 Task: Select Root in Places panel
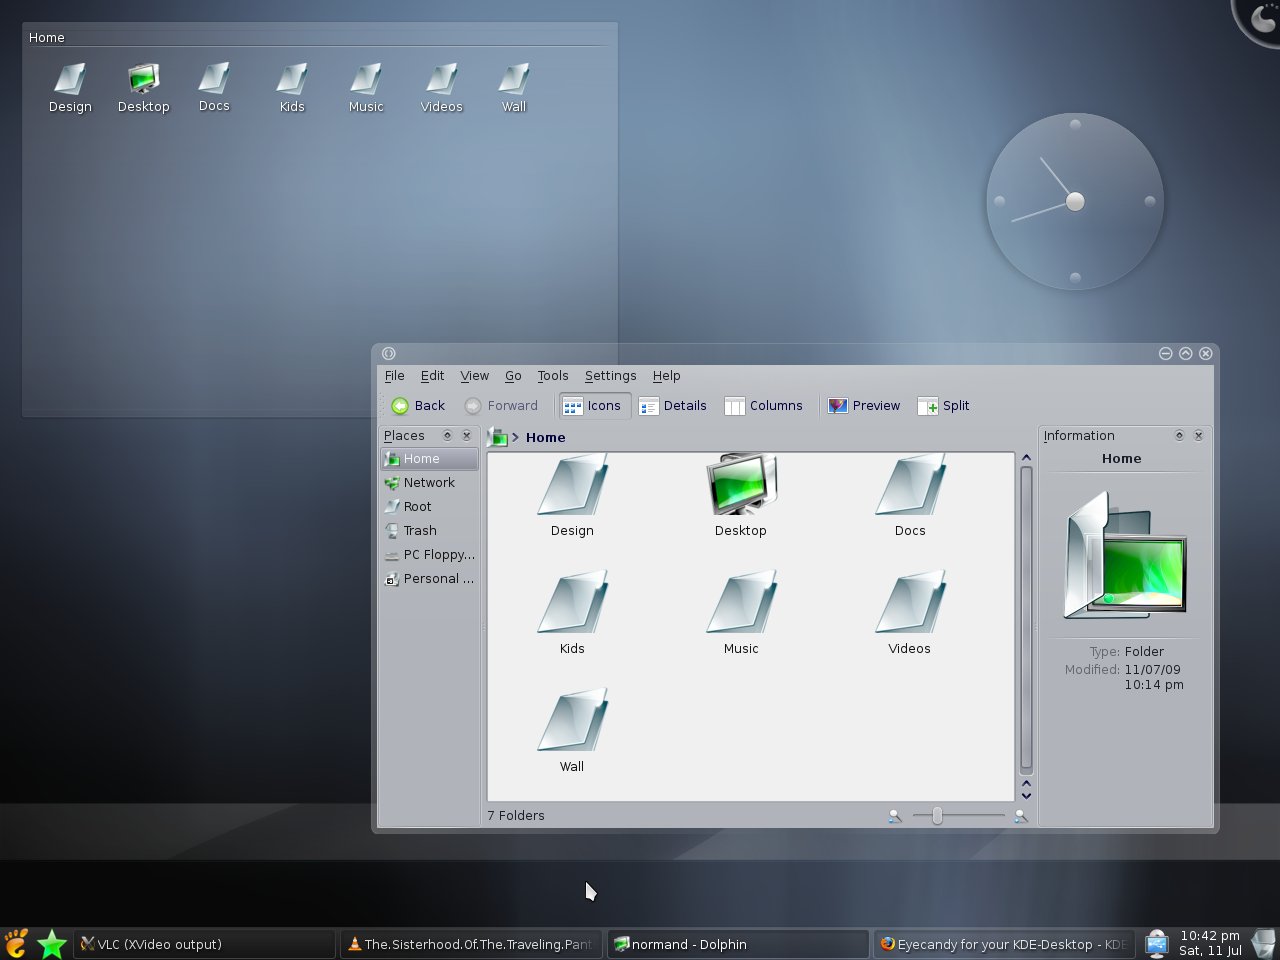pos(430,507)
